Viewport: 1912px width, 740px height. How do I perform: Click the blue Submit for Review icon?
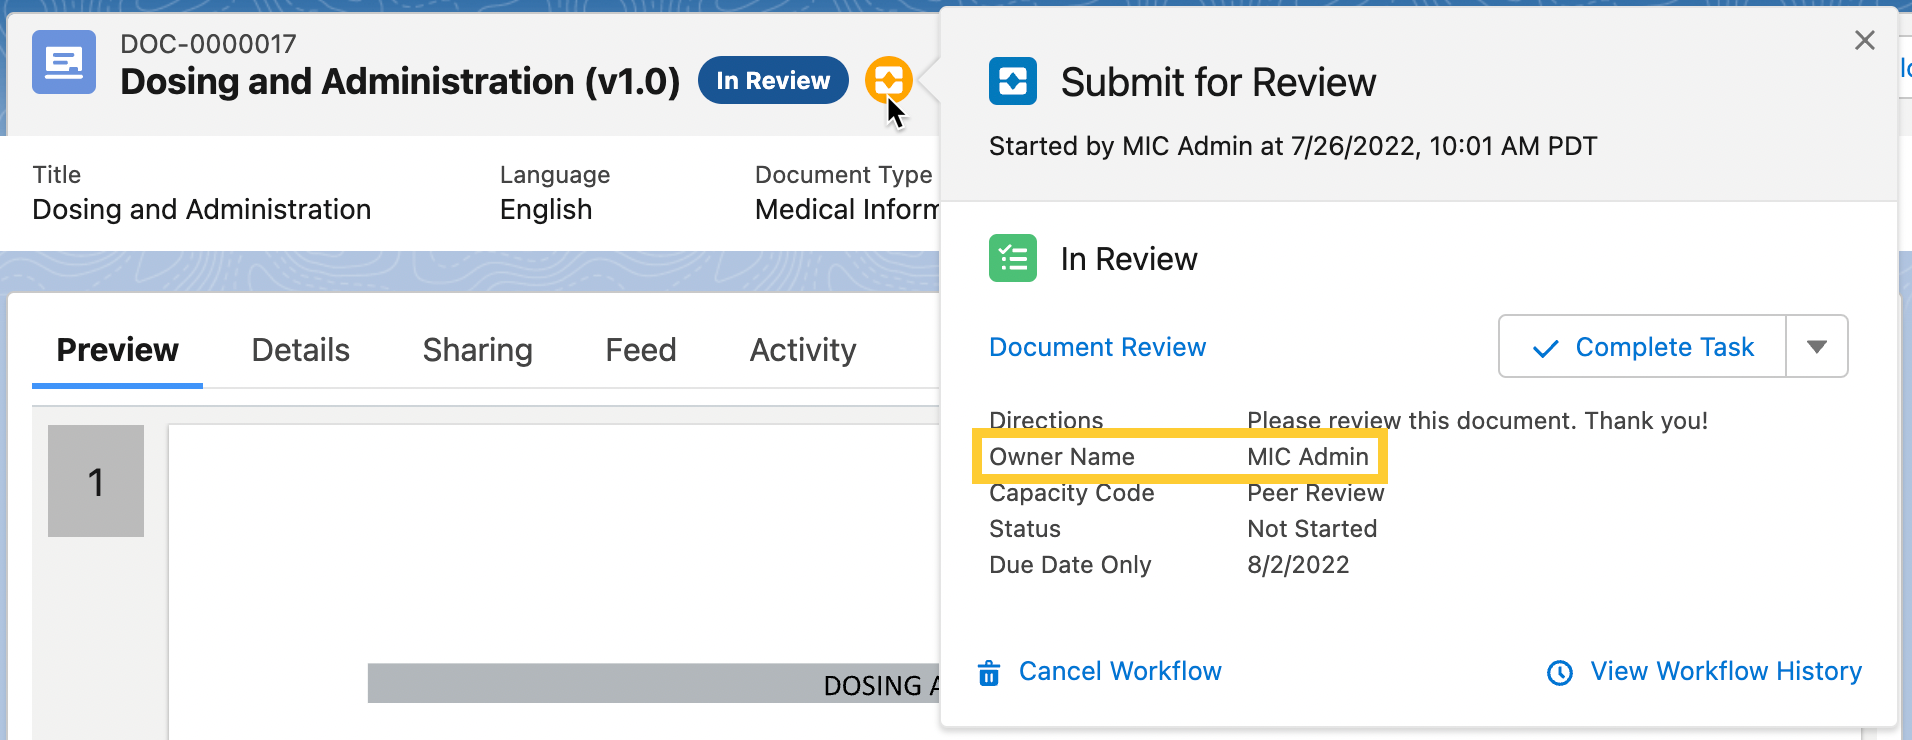(x=1012, y=81)
